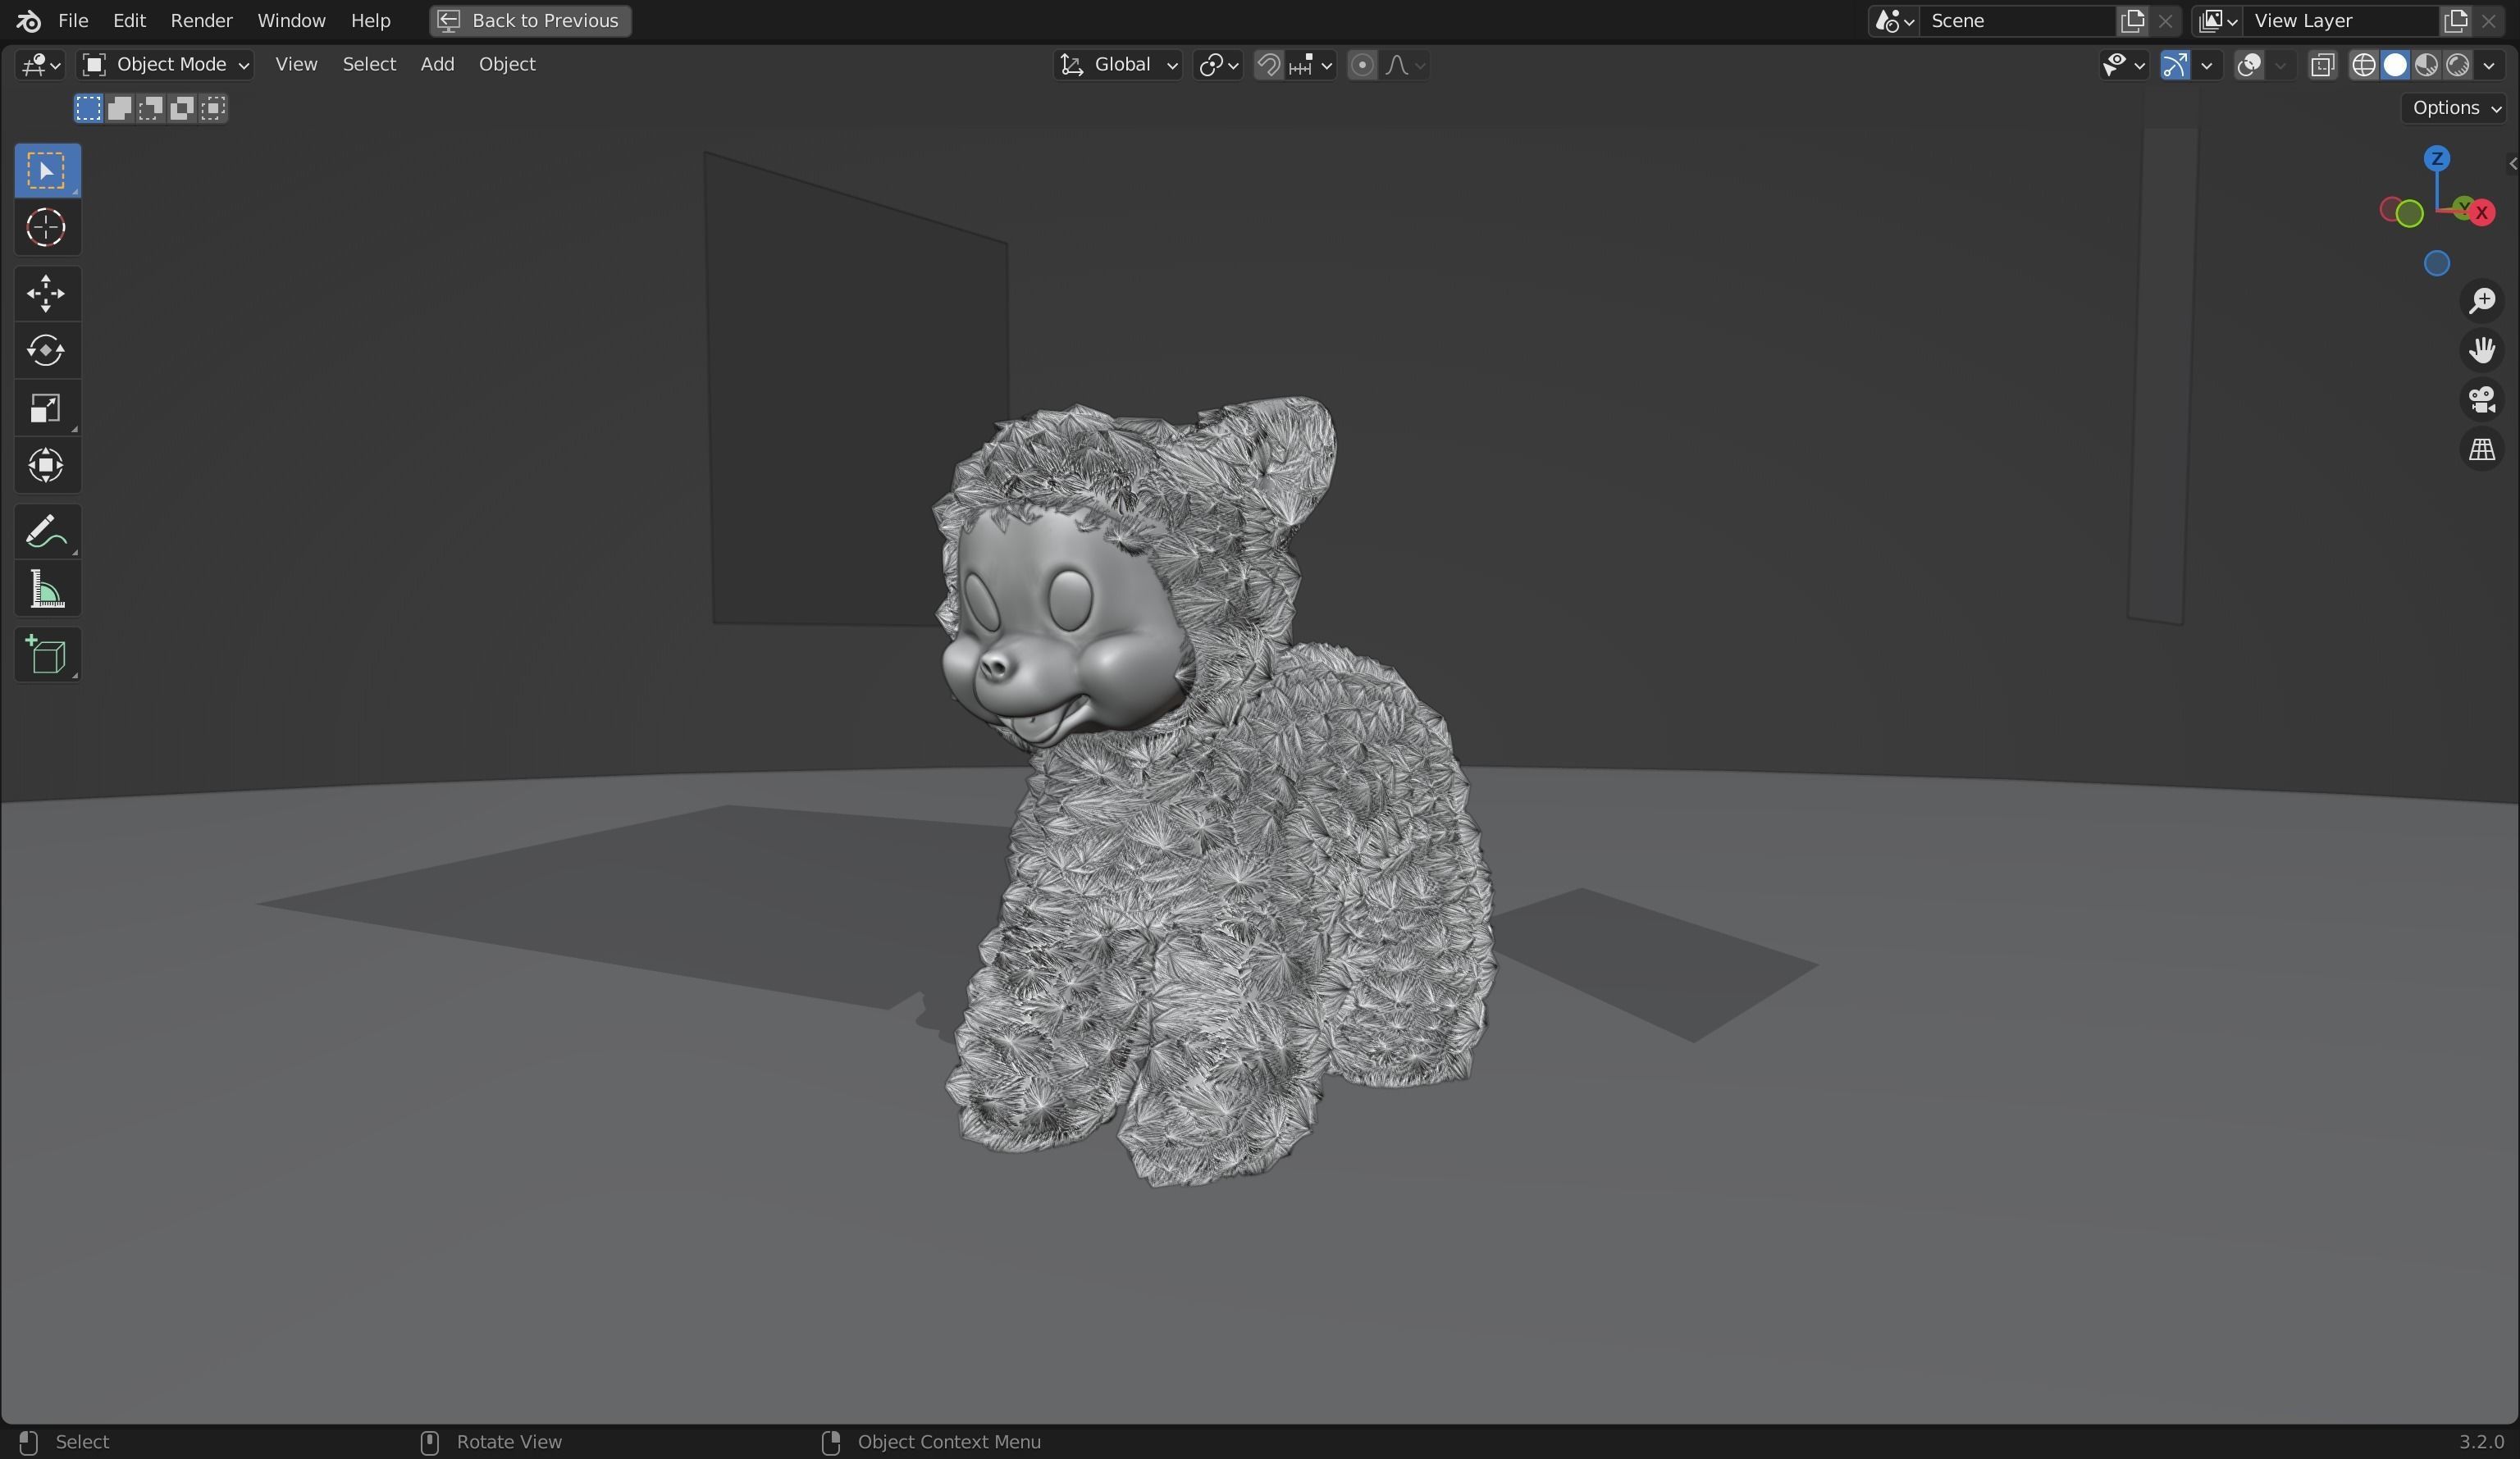This screenshot has height=1459, width=2520.
Task: Toggle show gizmo button
Action: pyautogui.click(x=2175, y=65)
